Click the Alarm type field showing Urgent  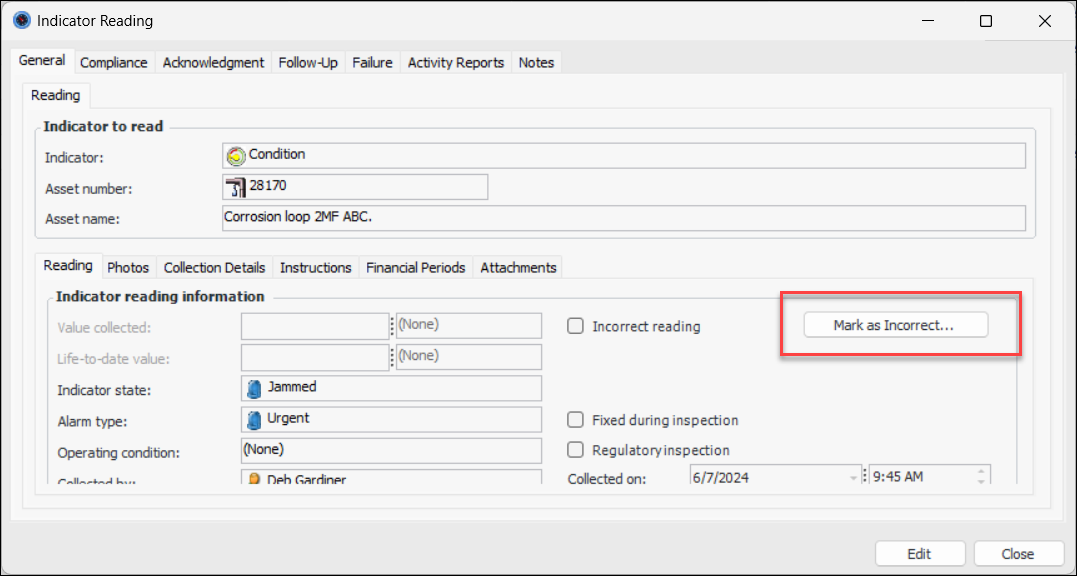(x=392, y=419)
